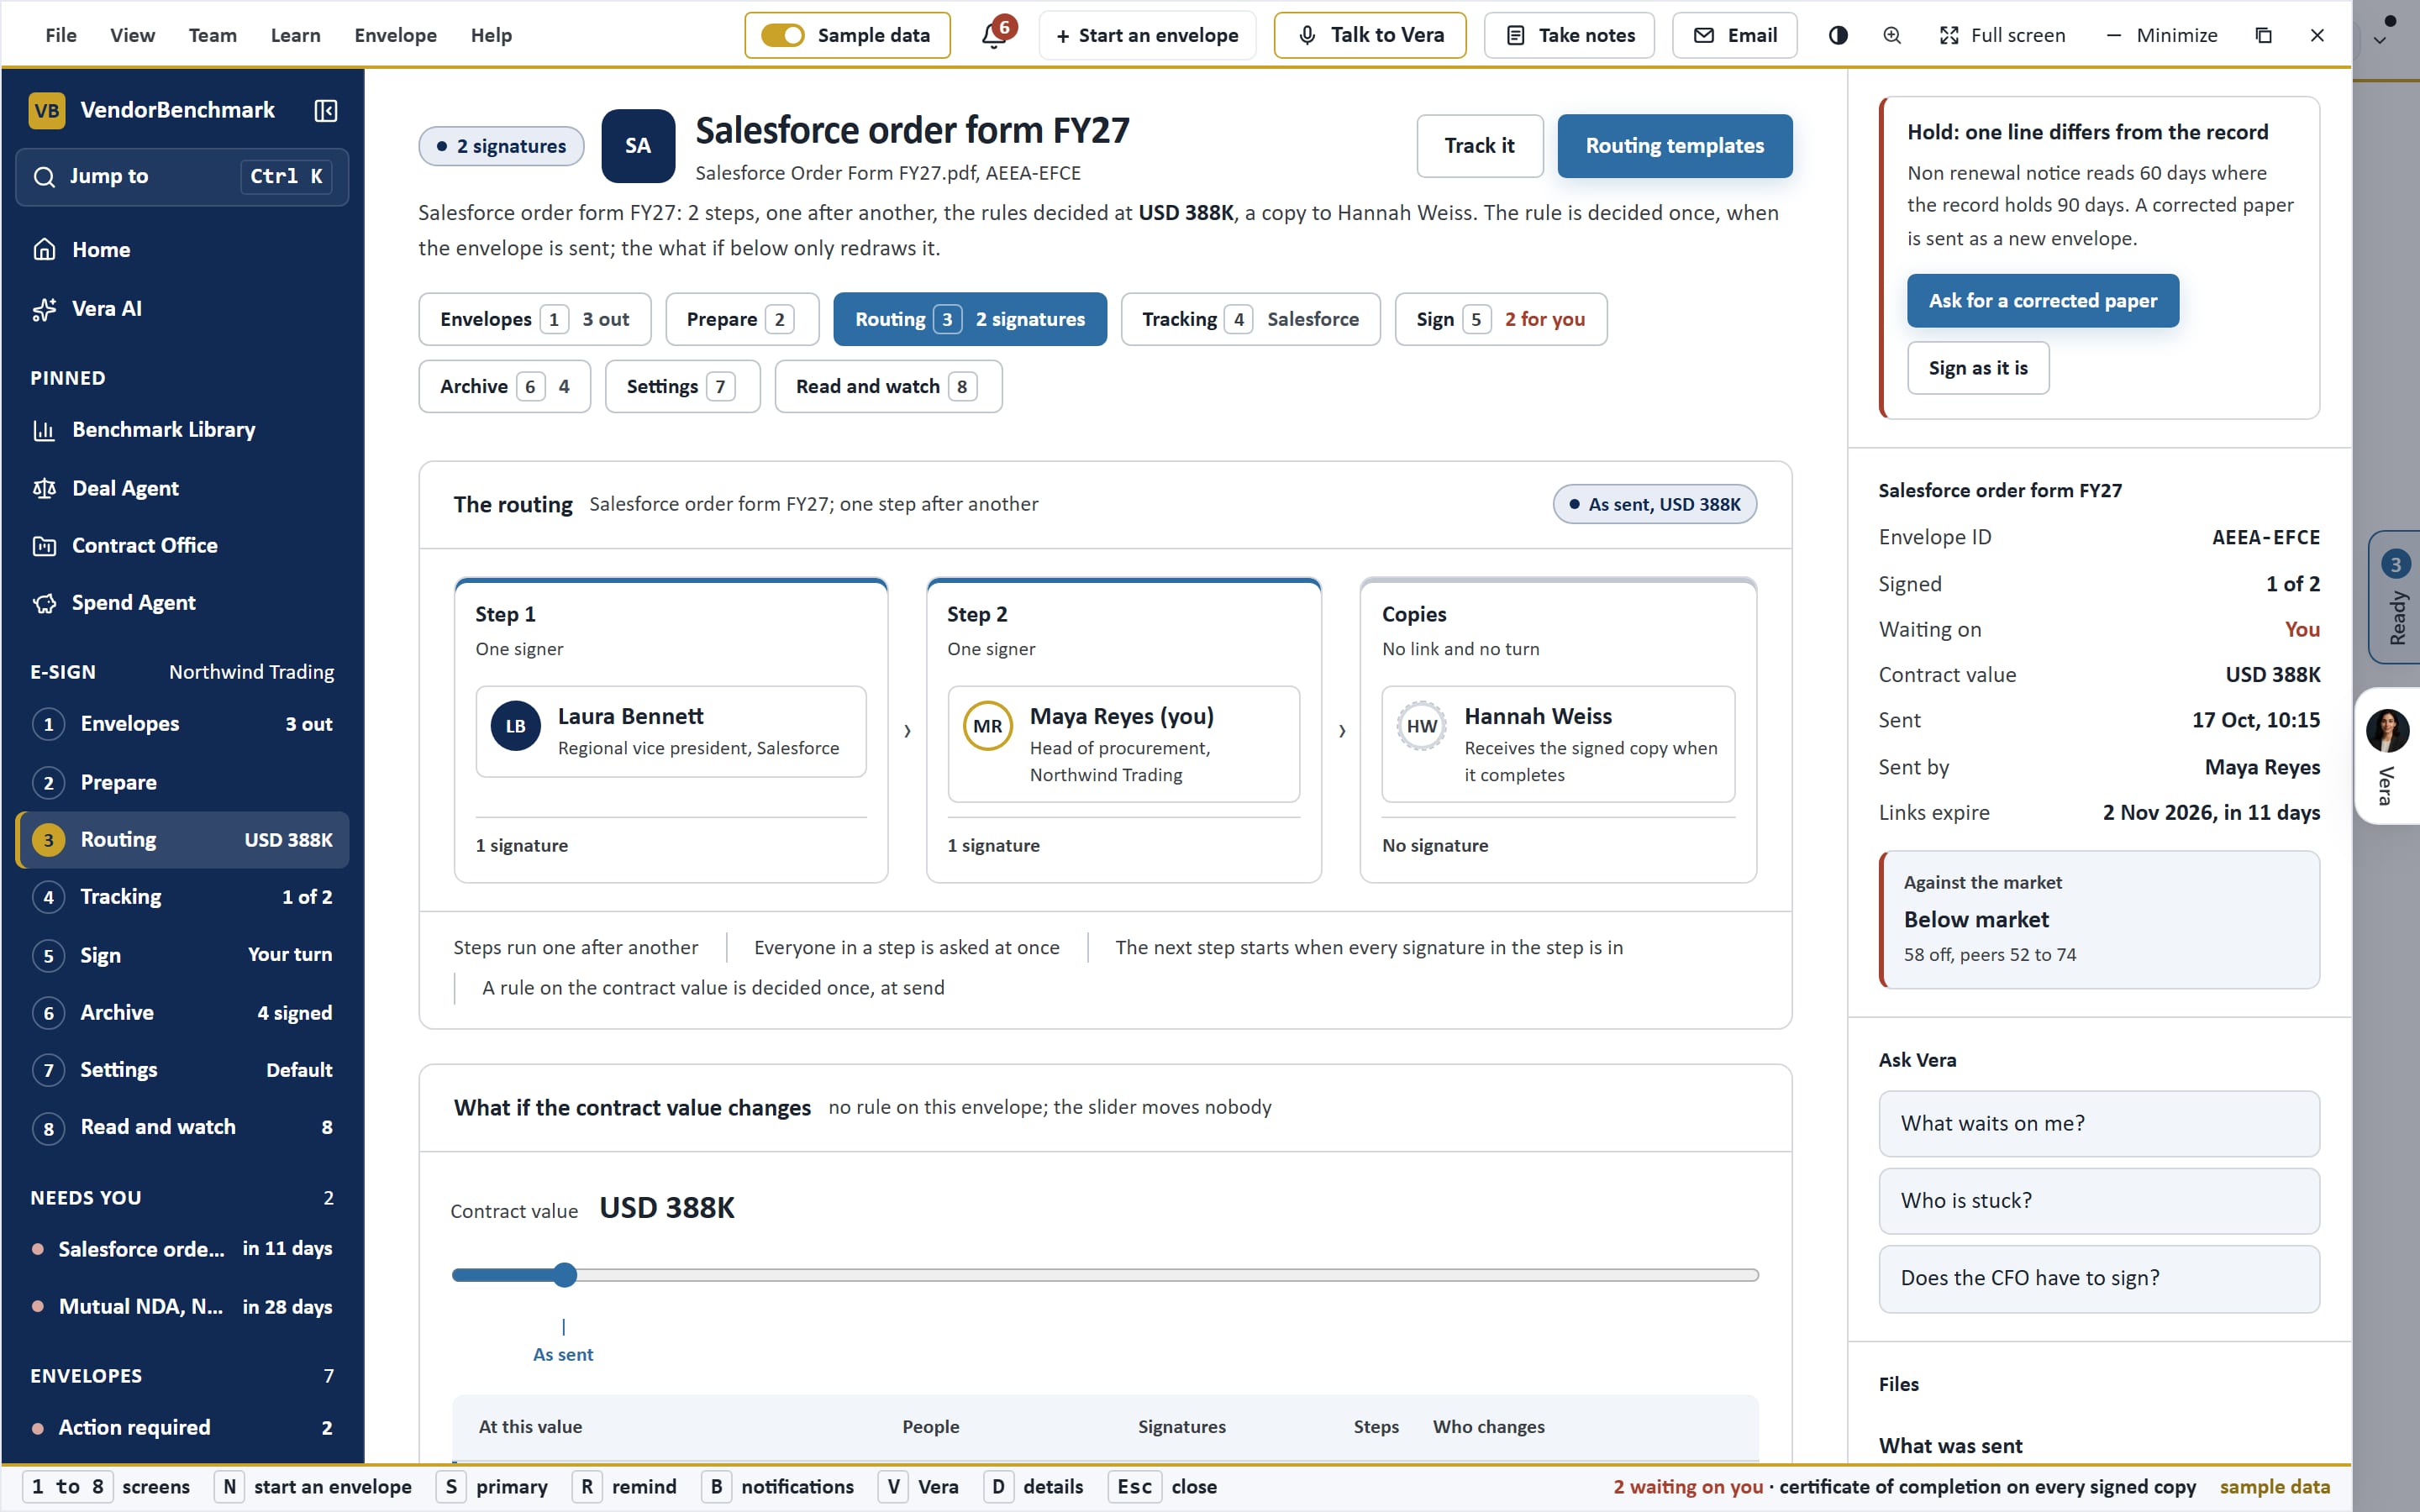
Task: Open Mutual NDA item needing you
Action: tap(182, 1307)
